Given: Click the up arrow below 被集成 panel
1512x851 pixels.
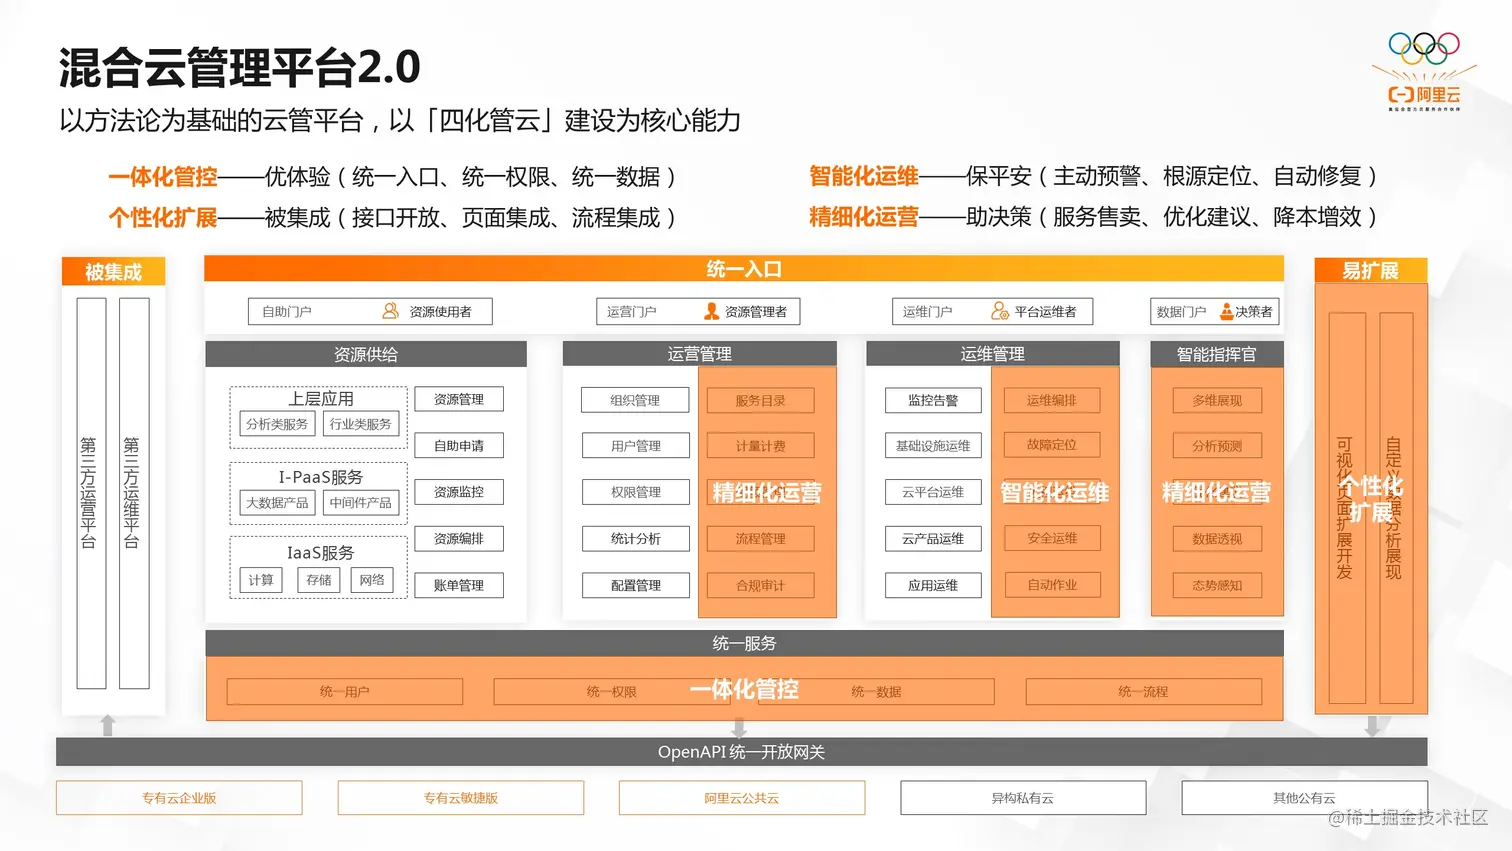Looking at the screenshot, I should 108,725.
